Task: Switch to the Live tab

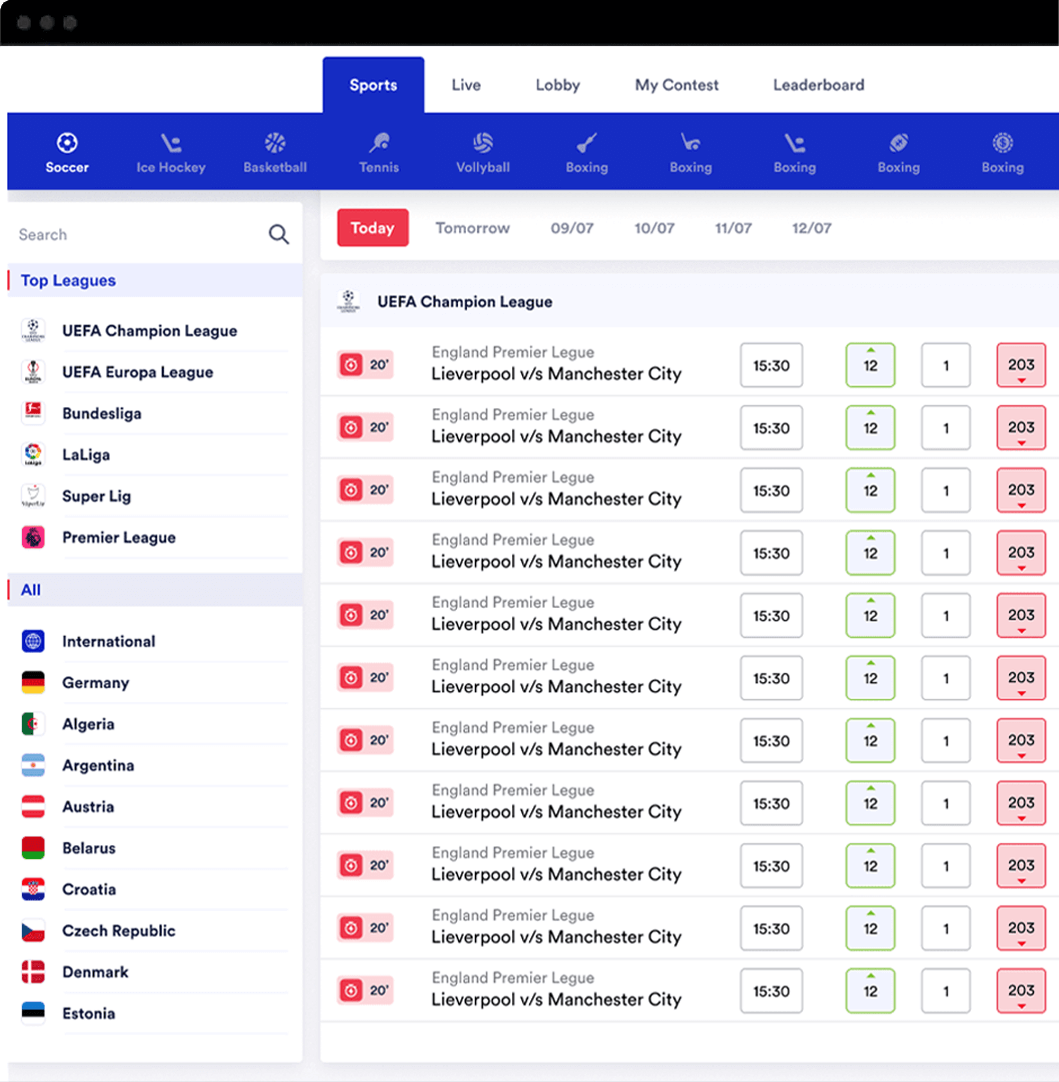Action: (466, 85)
